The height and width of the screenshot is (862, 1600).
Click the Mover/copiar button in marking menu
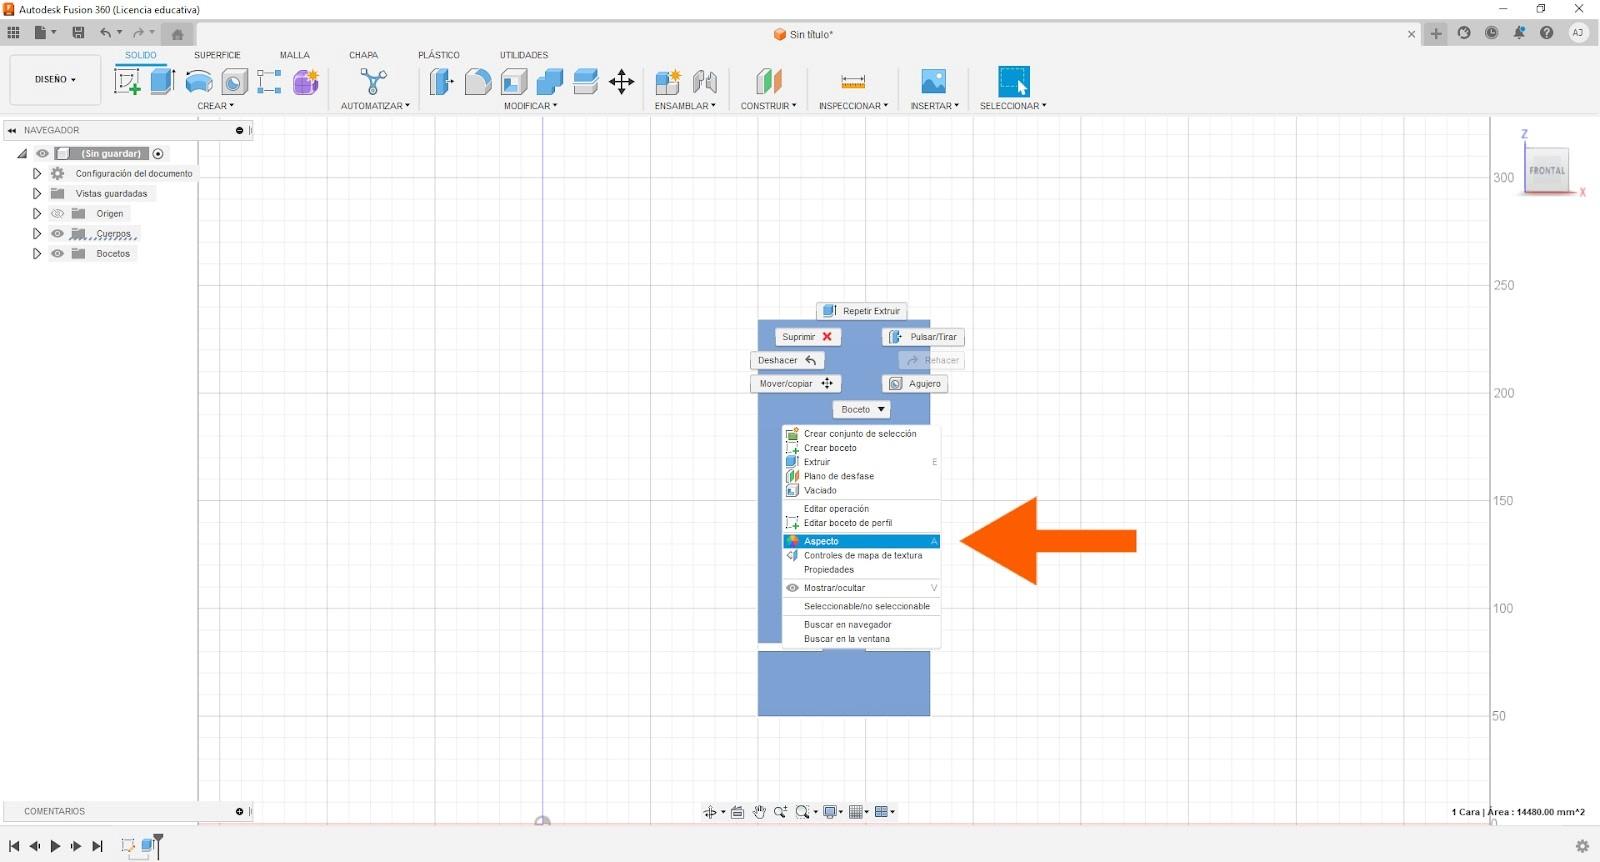(795, 384)
